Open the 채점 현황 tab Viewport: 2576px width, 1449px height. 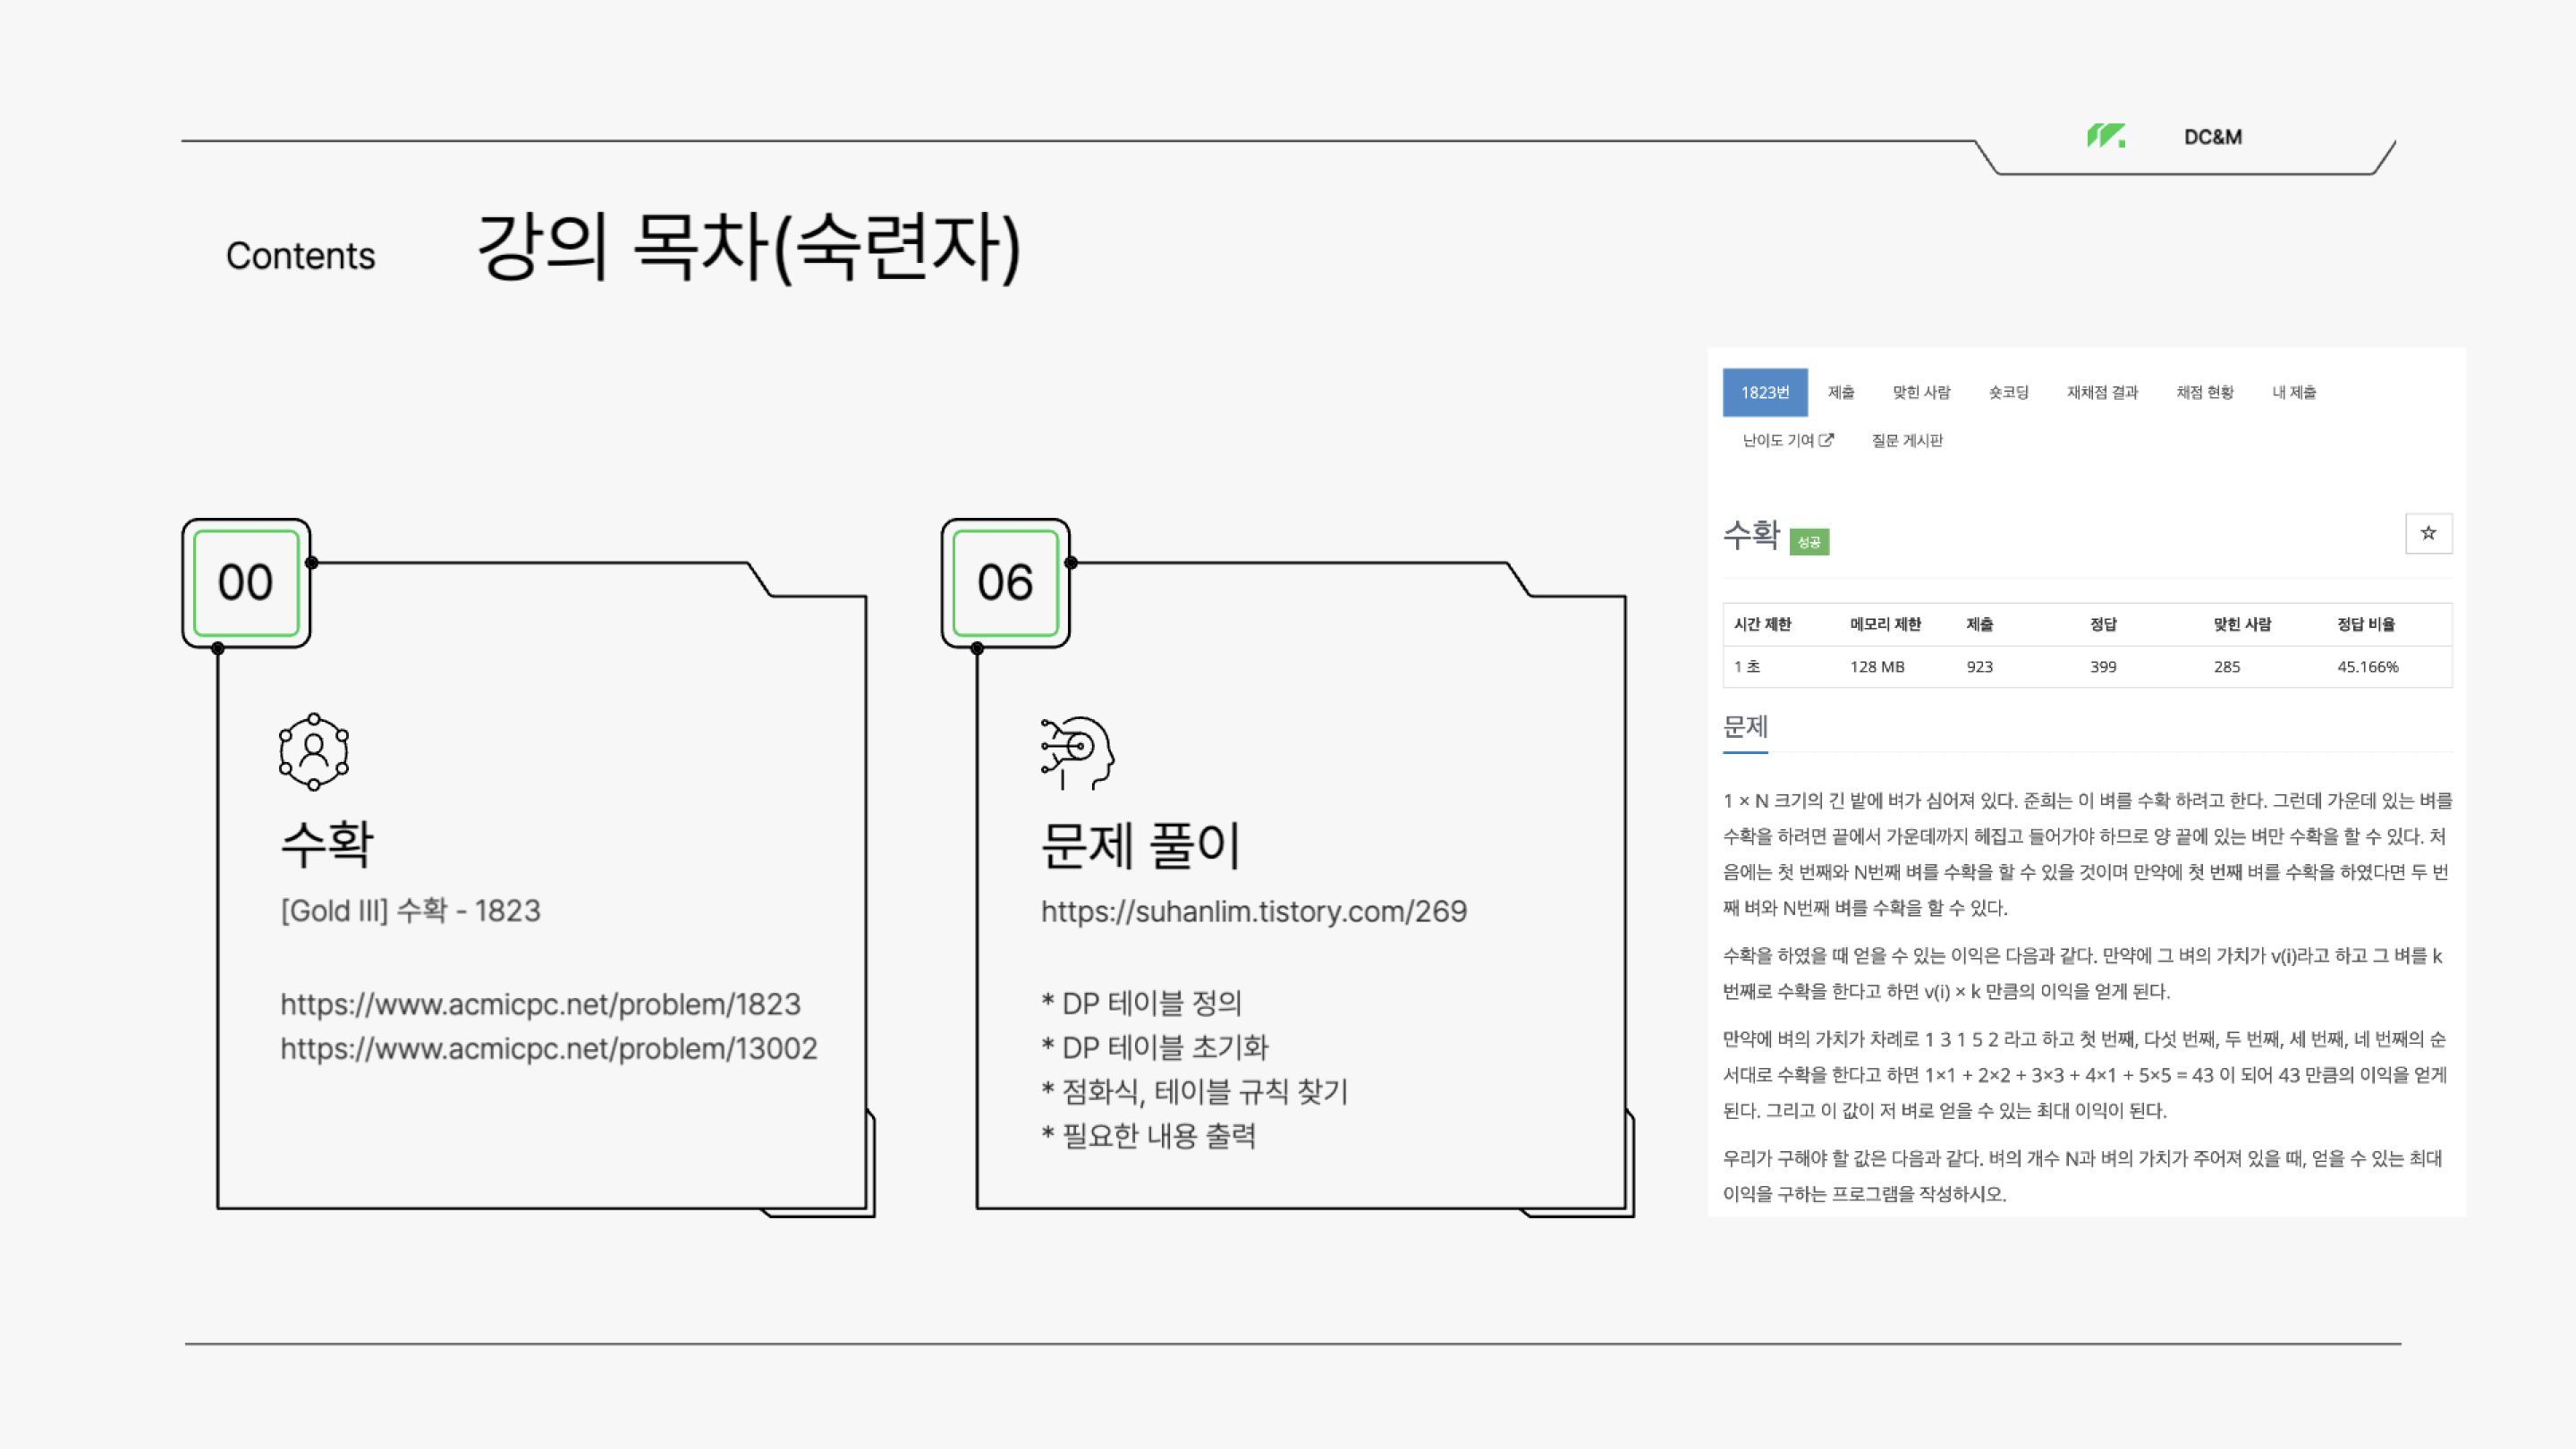tap(2205, 392)
